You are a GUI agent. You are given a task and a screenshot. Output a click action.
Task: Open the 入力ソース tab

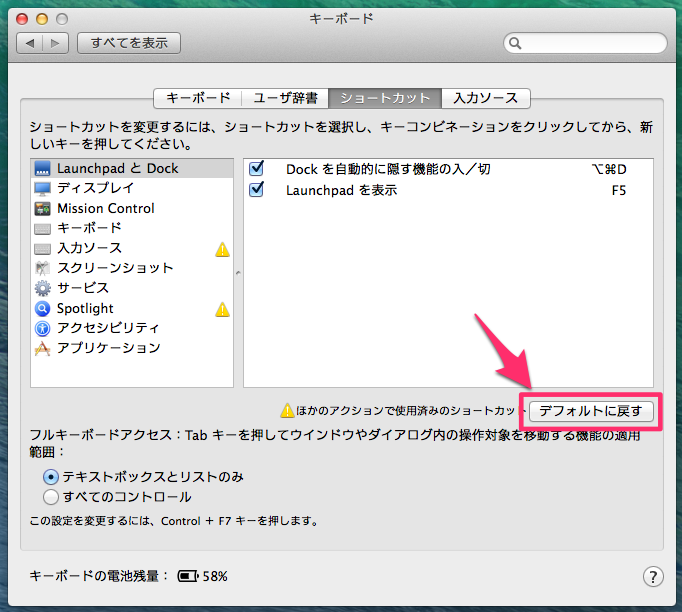click(x=486, y=98)
